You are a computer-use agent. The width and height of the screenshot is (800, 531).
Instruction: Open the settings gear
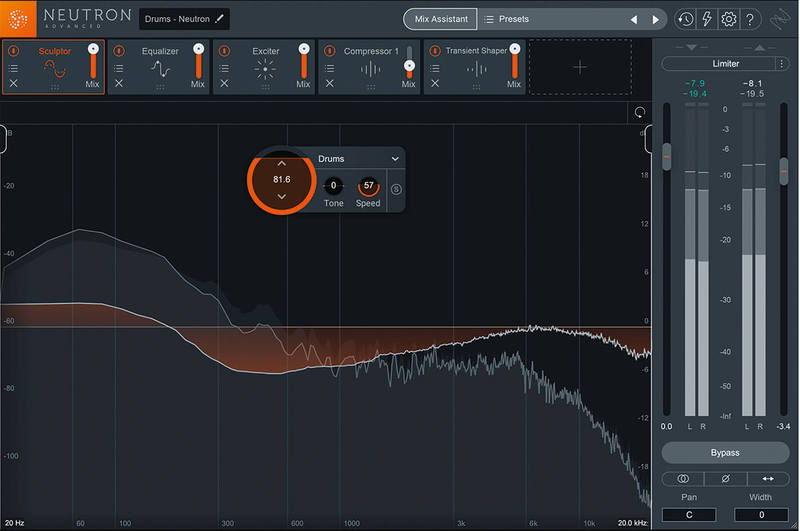point(728,19)
